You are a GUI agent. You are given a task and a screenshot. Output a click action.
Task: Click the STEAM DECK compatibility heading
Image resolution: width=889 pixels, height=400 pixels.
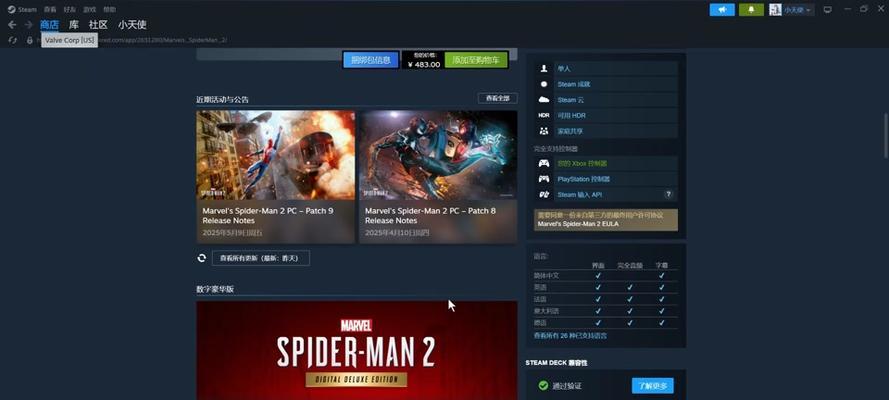click(x=556, y=363)
